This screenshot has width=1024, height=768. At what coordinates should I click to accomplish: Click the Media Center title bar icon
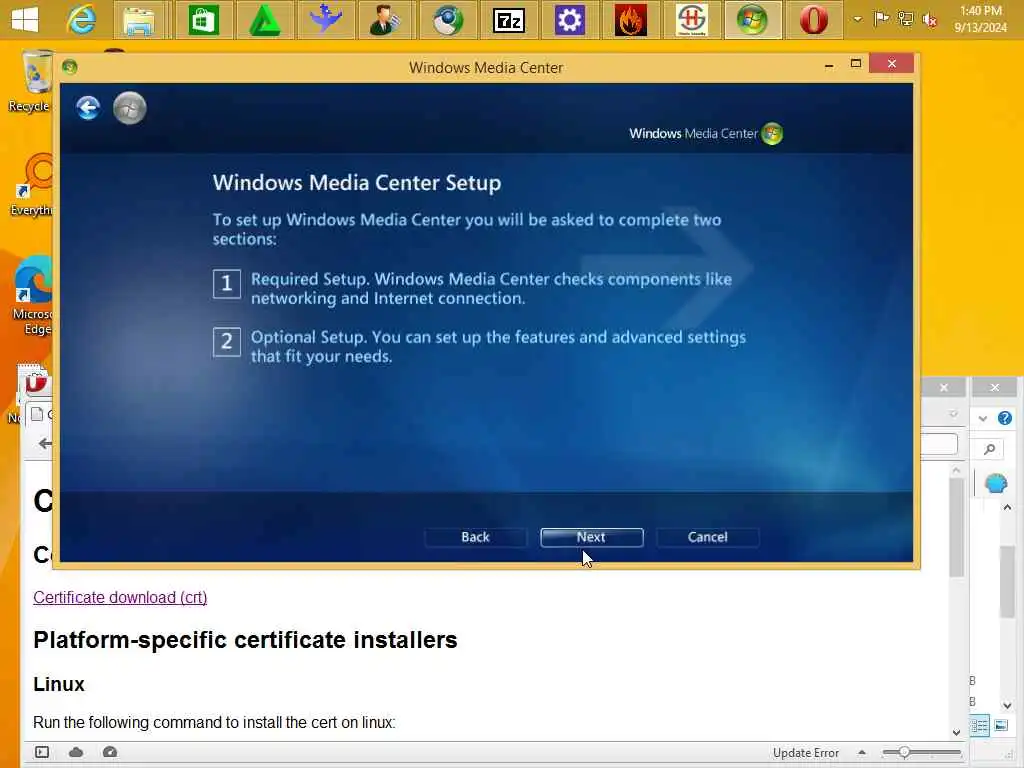coord(70,67)
